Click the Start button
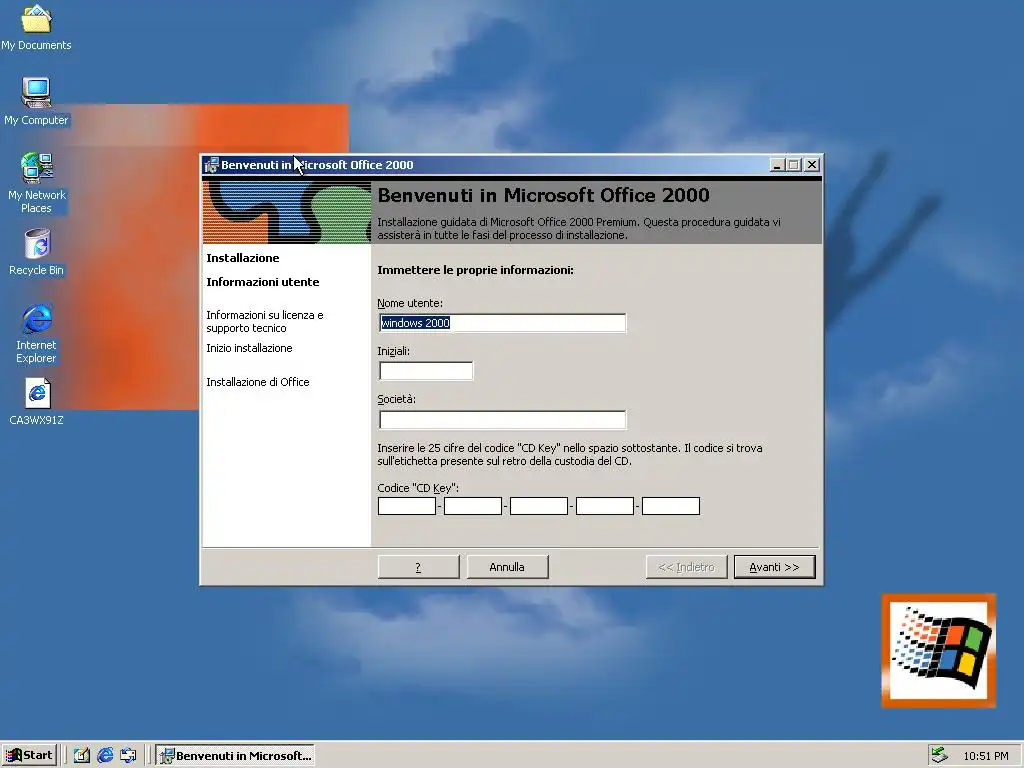Screen dimensions: 1024x768 tap(29, 756)
